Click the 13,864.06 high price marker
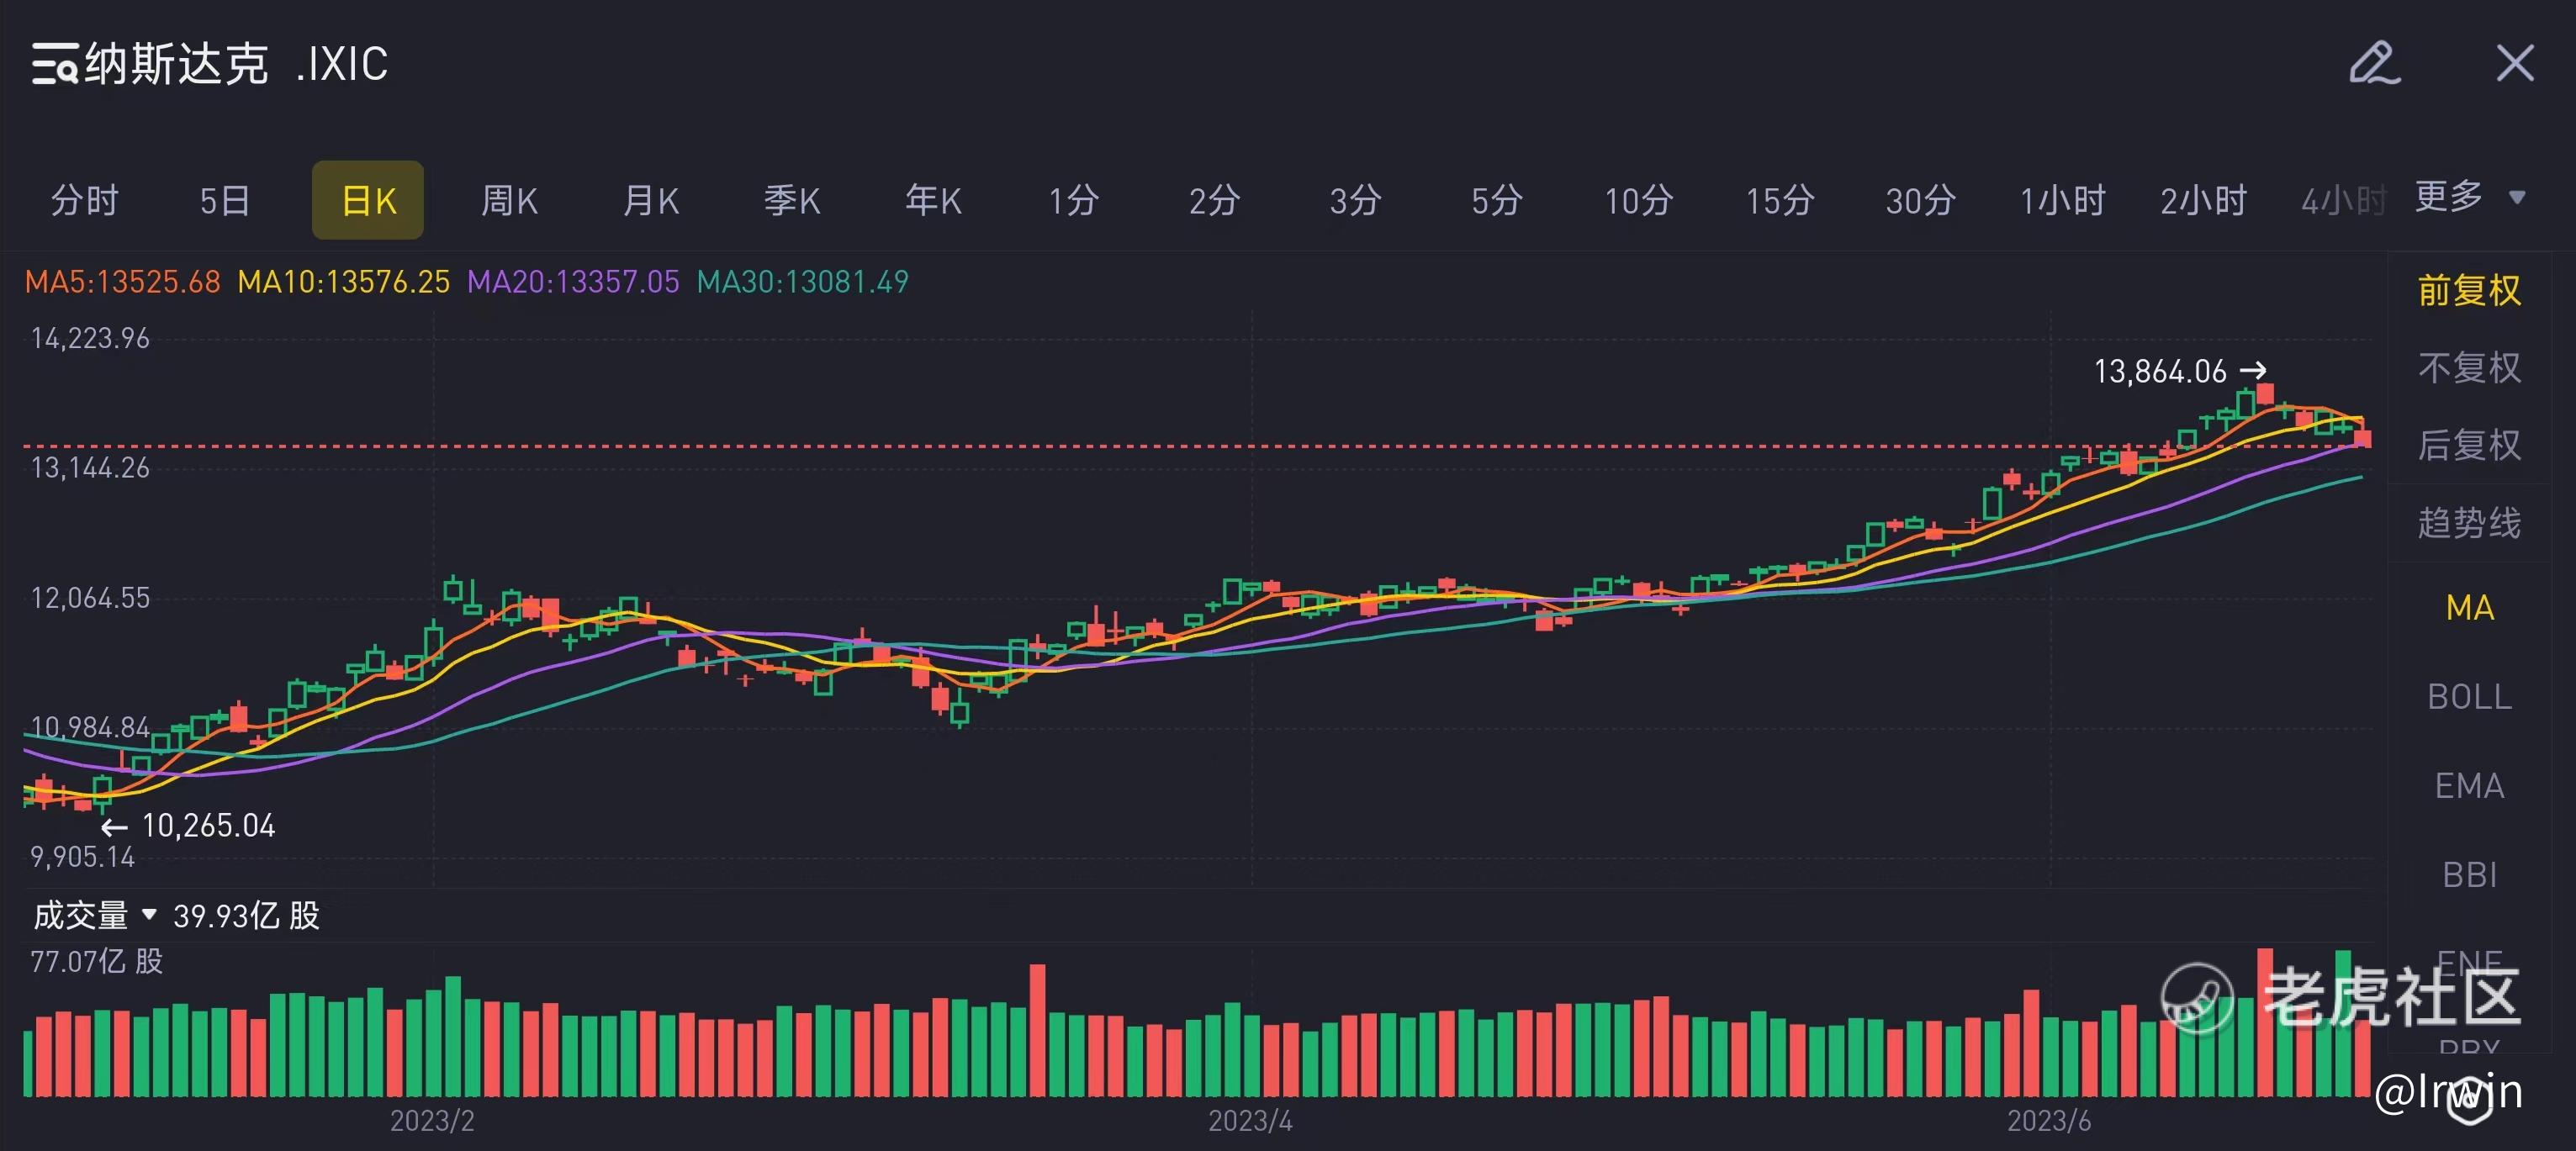This screenshot has height=1151, width=2576. (x=2180, y=371)
